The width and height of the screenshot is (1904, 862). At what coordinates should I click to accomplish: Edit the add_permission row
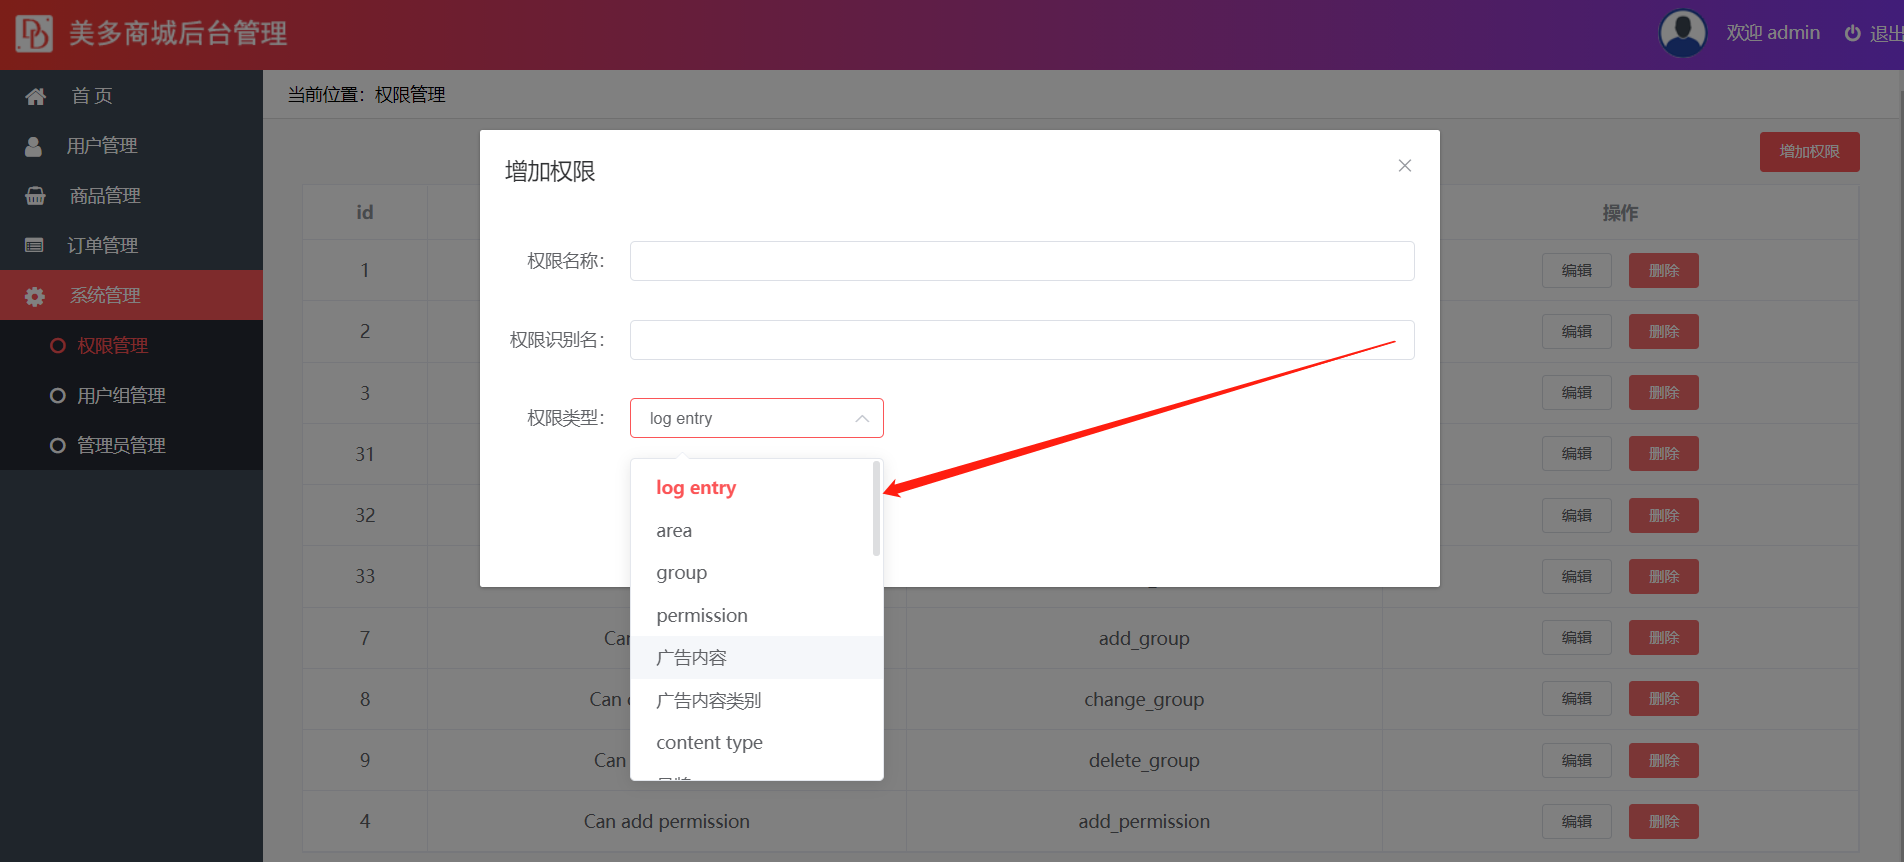pyautogui.click(x=1577, y=822)
